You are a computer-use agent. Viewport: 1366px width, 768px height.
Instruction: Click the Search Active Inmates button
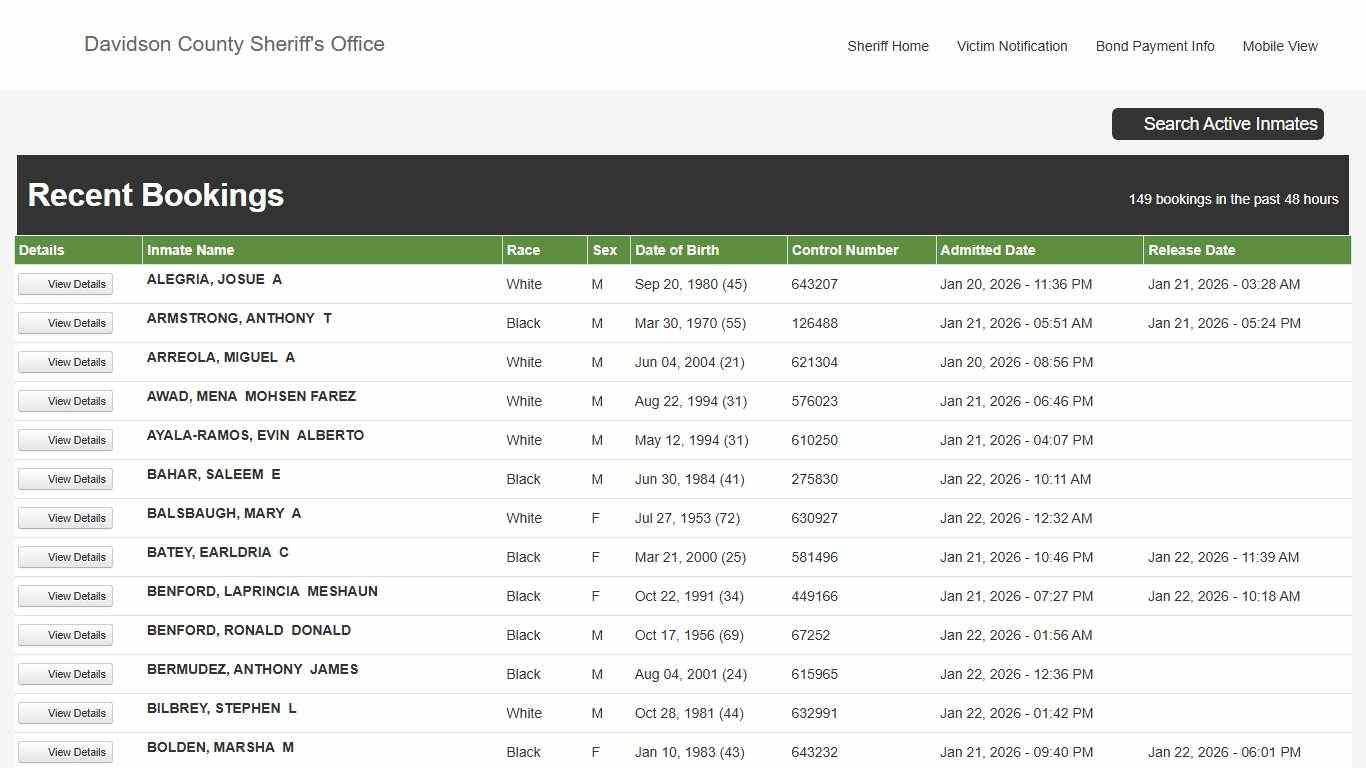(1217, 124)
